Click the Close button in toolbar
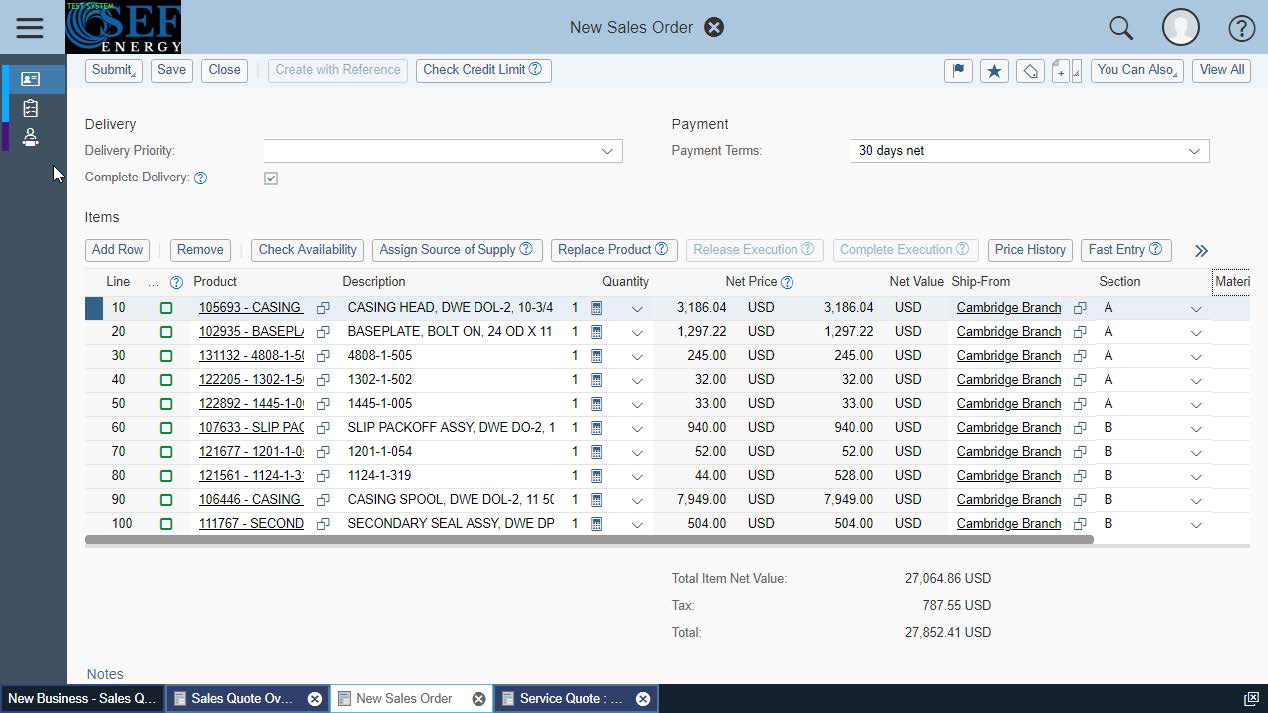 pos(224,70)
